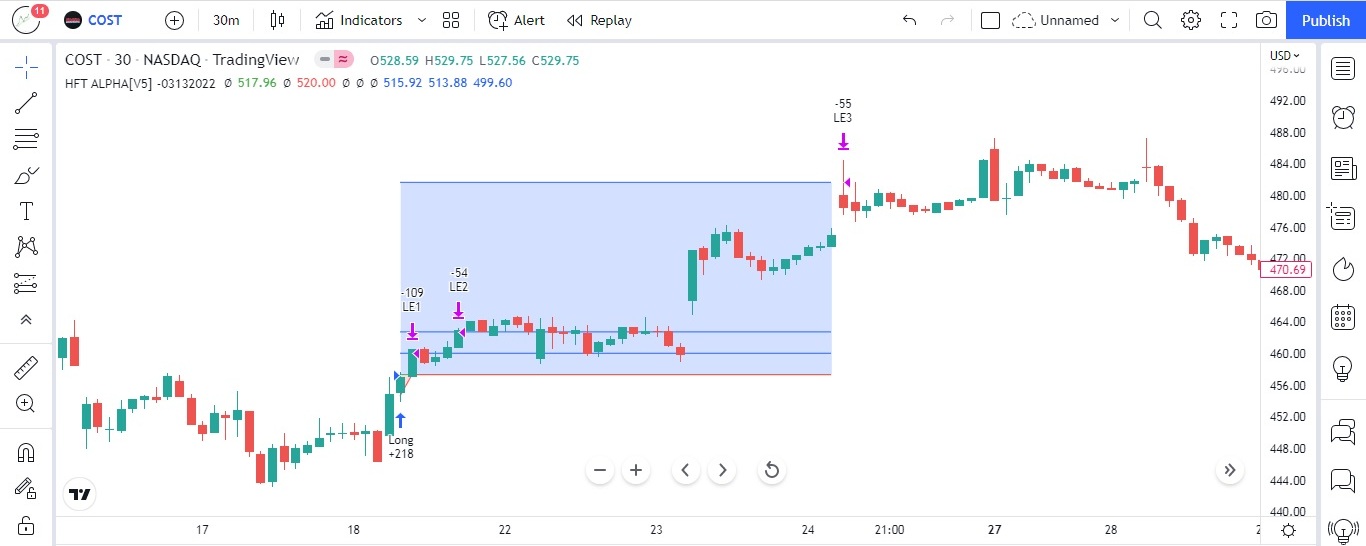Image resolution: width=1366 pixels, height=546 pixels.
Task: Open the watchlist panel icon
Action: [1343, 68]
